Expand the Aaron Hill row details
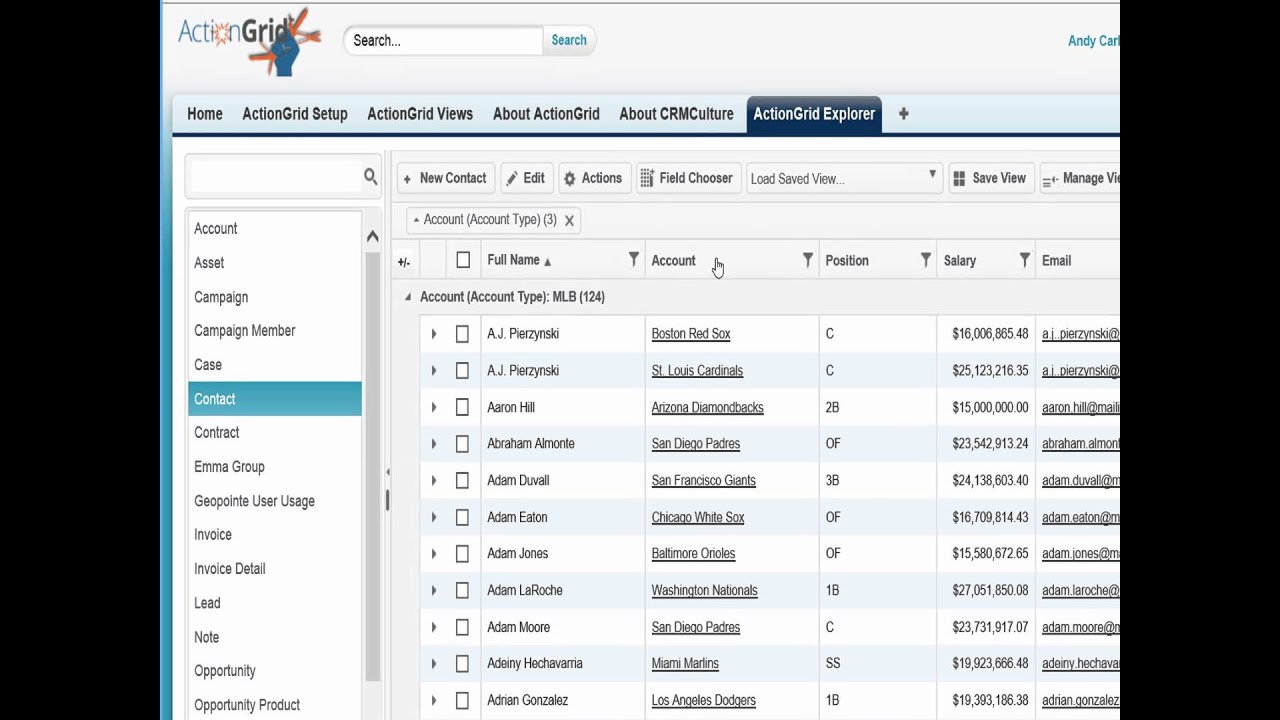 pos(434,407)
